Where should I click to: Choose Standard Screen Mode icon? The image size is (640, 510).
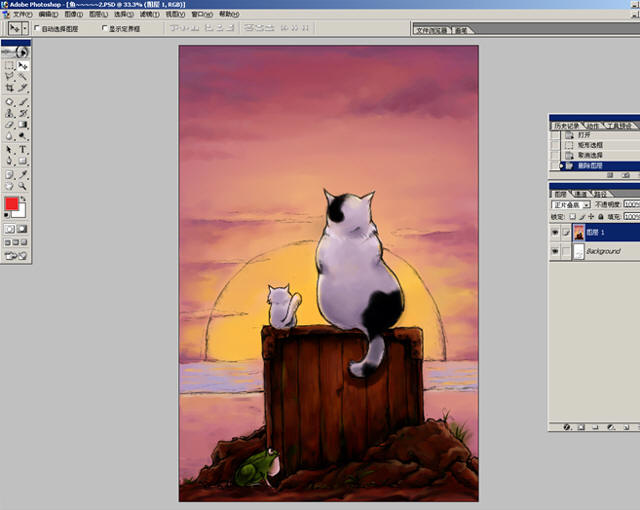[7, 242]
